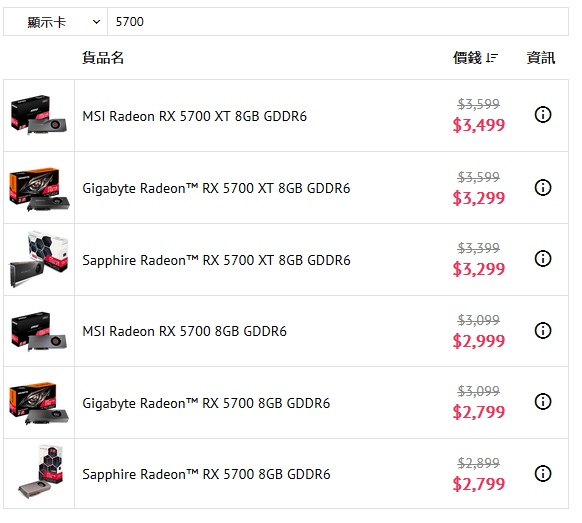Select Gigabyte Radeon RX 5700 8GB GDDR6 name

(x=206, y=403)
